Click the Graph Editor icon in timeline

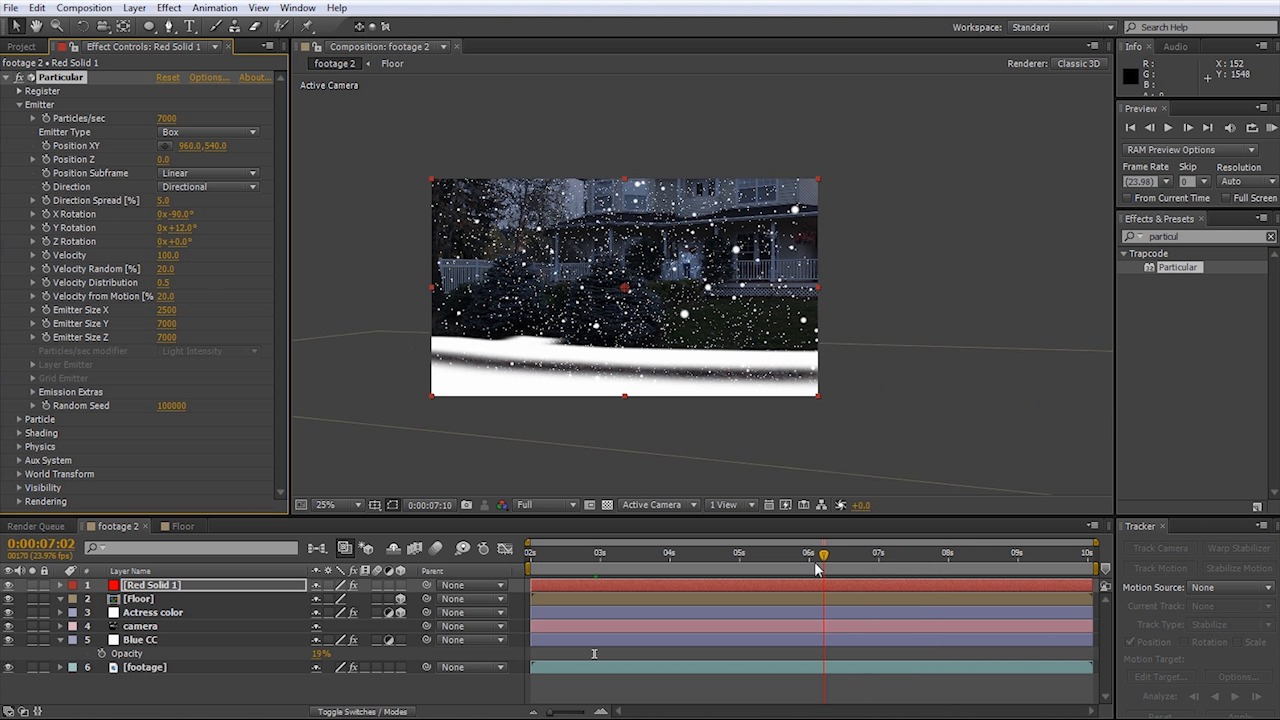(504, 548)
